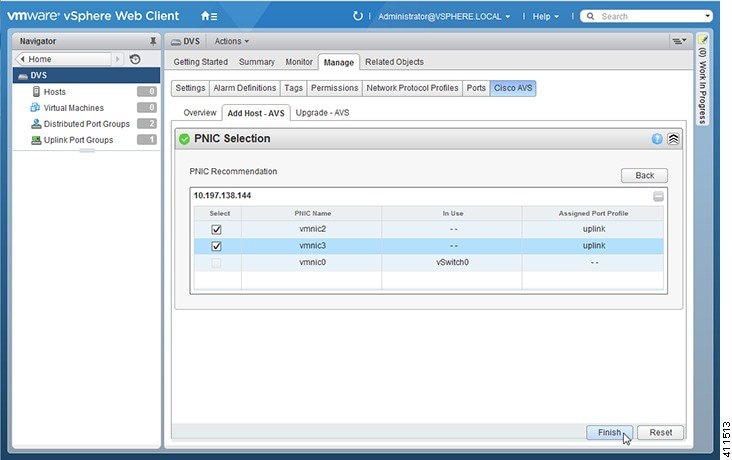Open the Help dropdown
The height and width of the screenshot is (460, 732).
546,16
